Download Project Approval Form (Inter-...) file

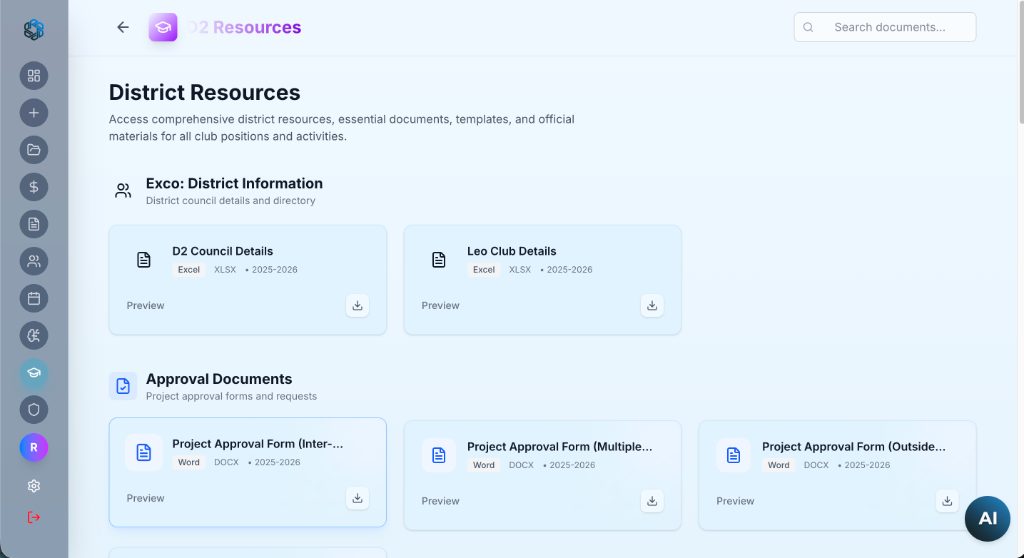[x=357, y=499]
